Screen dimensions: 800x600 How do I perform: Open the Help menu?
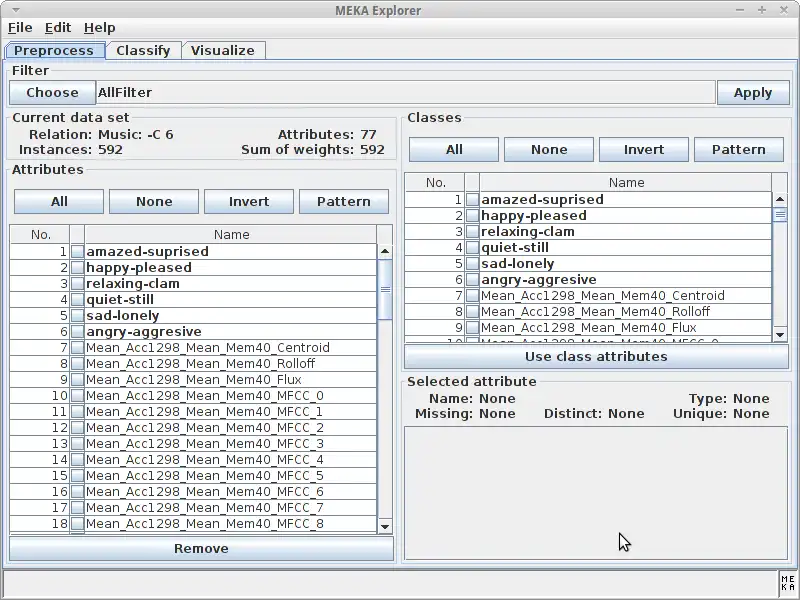click(x=99, y=27)
